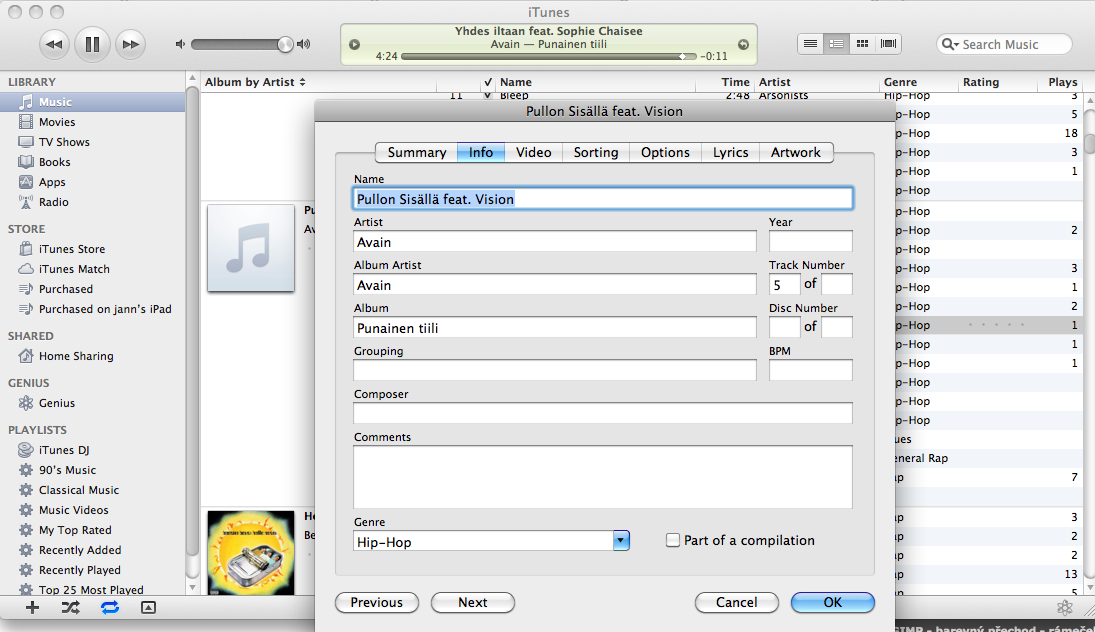
Task: Click the add playlist plus button
Action: tap(32, 608)
